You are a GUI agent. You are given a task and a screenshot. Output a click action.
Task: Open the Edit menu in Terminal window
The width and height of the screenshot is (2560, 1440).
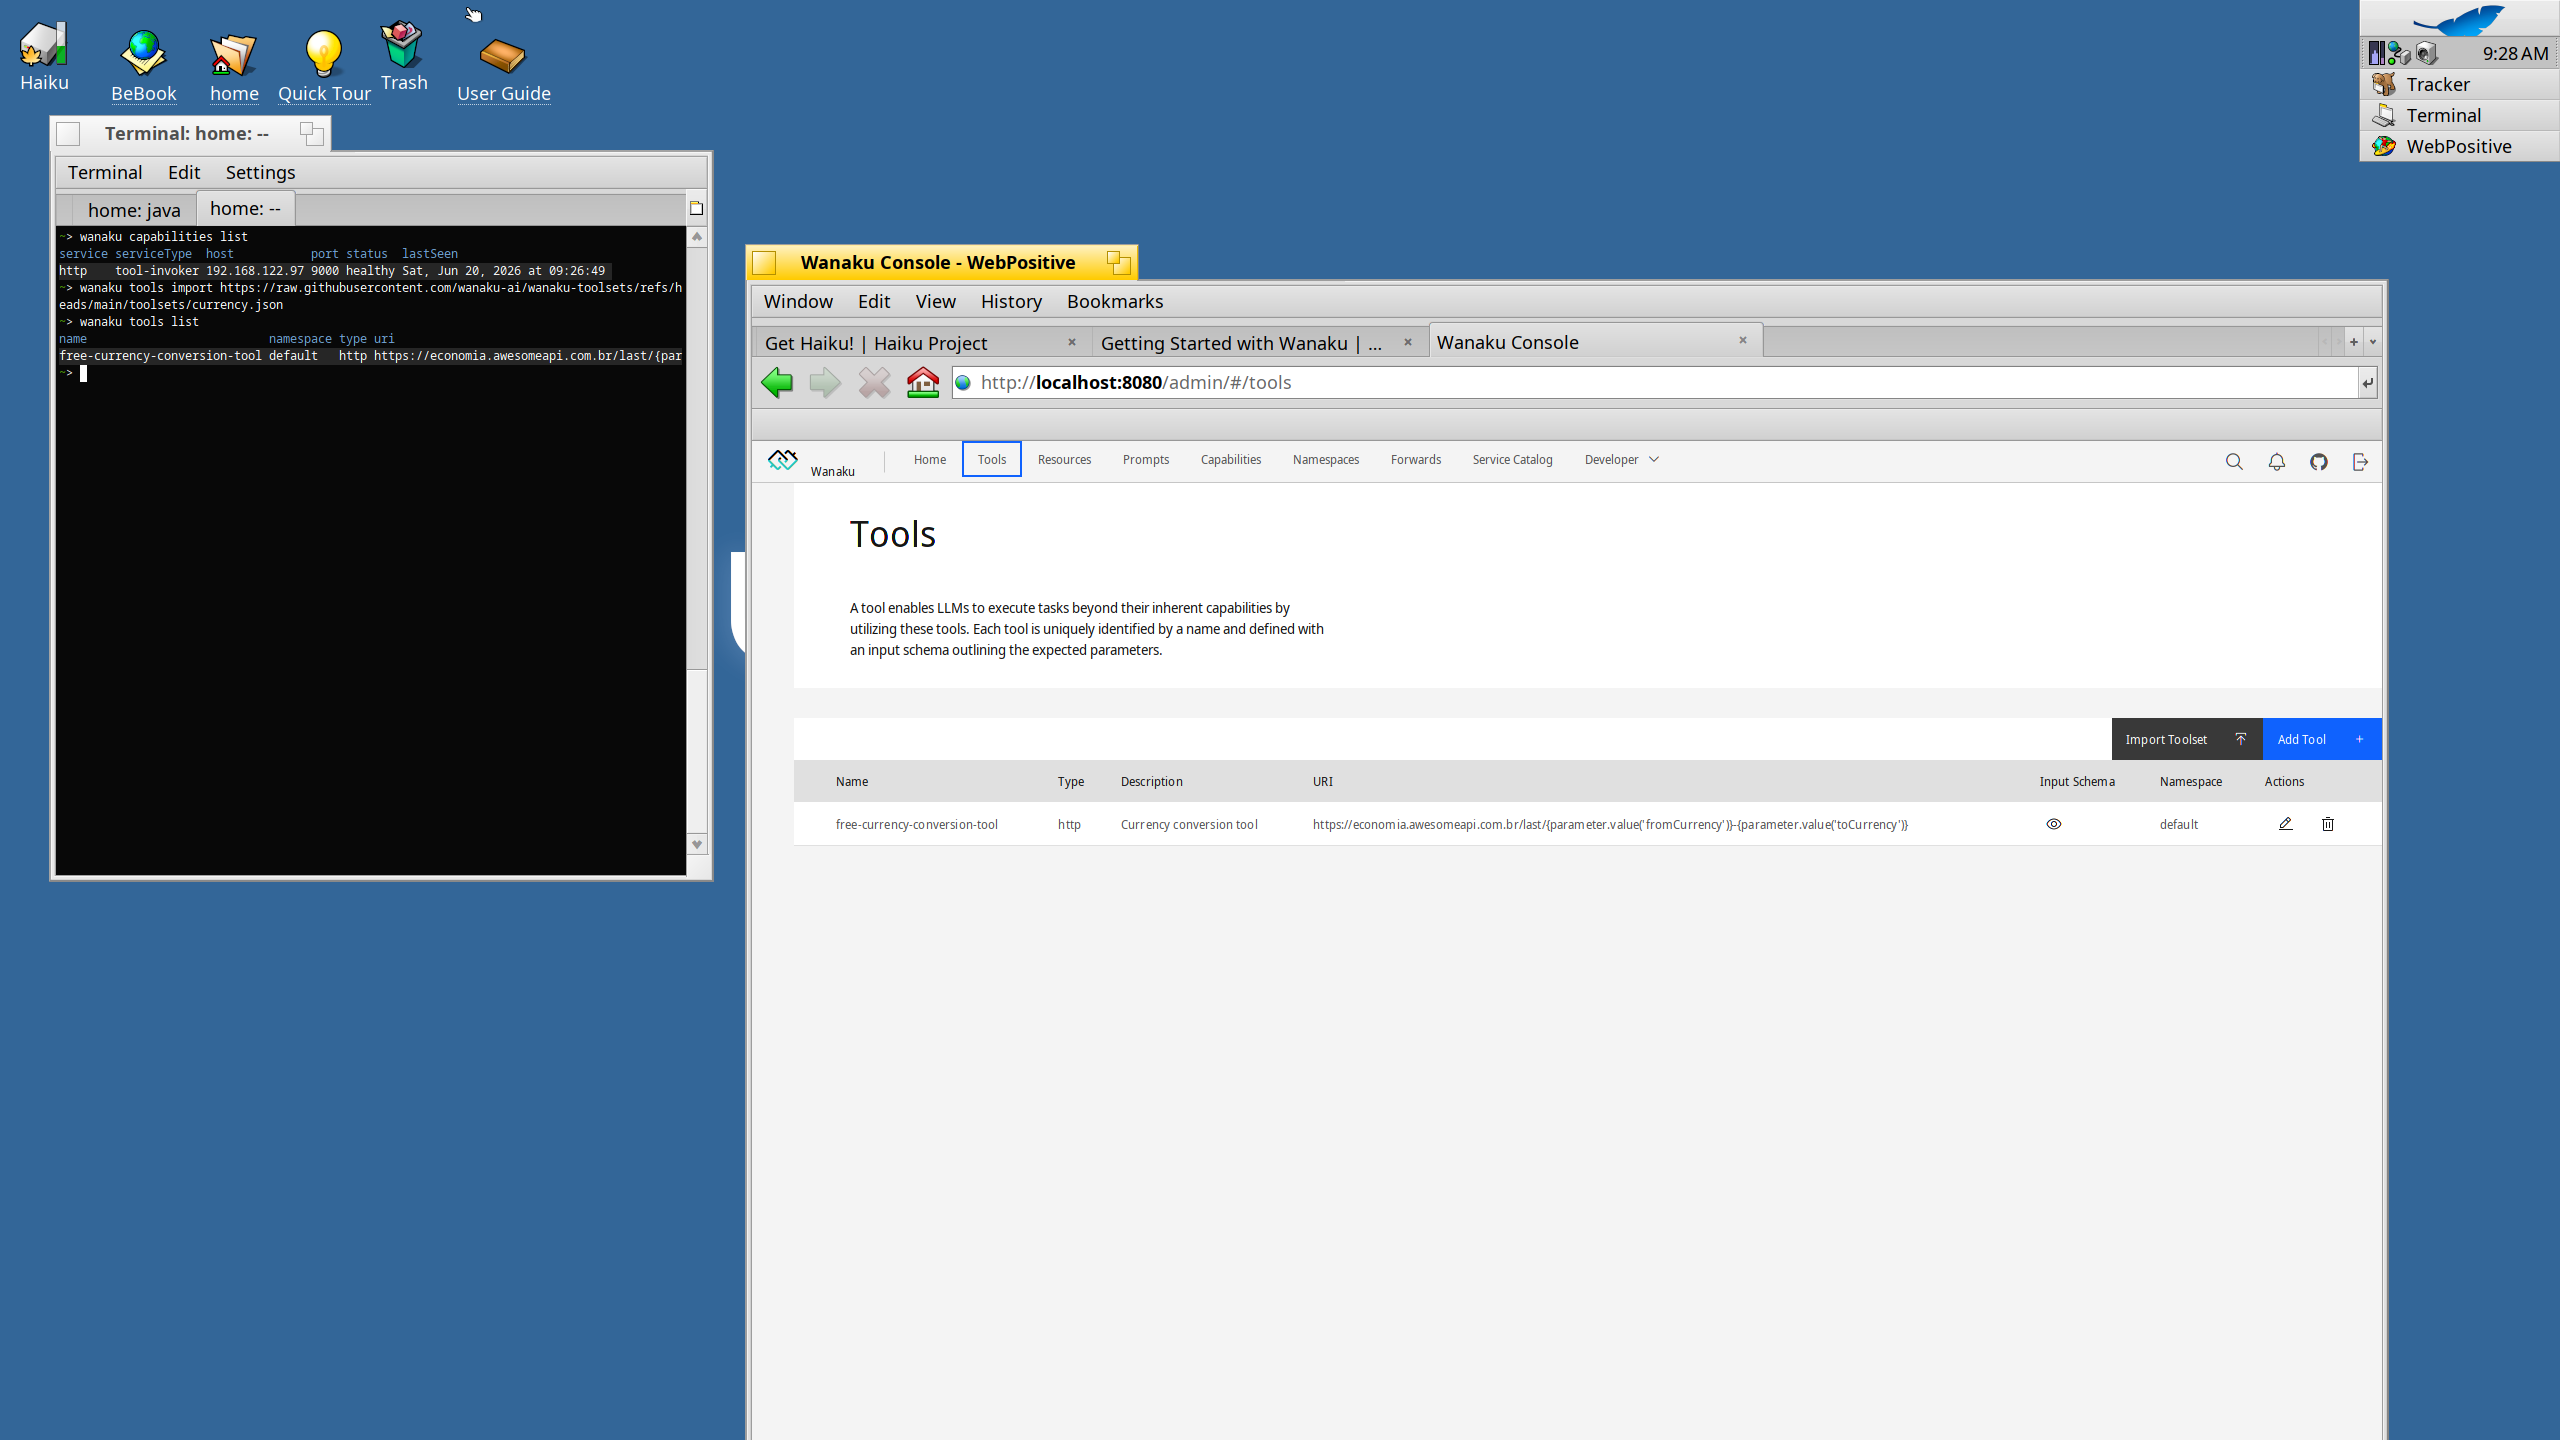[184, 172]
